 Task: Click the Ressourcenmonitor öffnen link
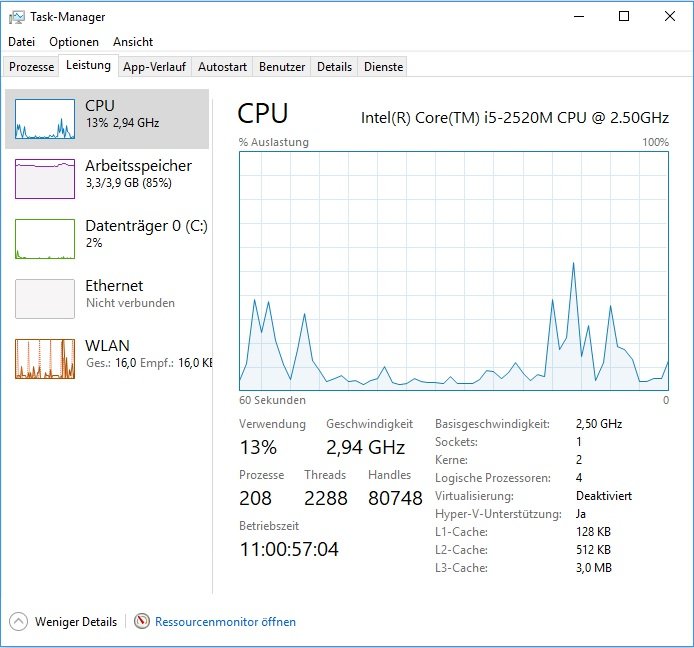(x=225, y=622)
